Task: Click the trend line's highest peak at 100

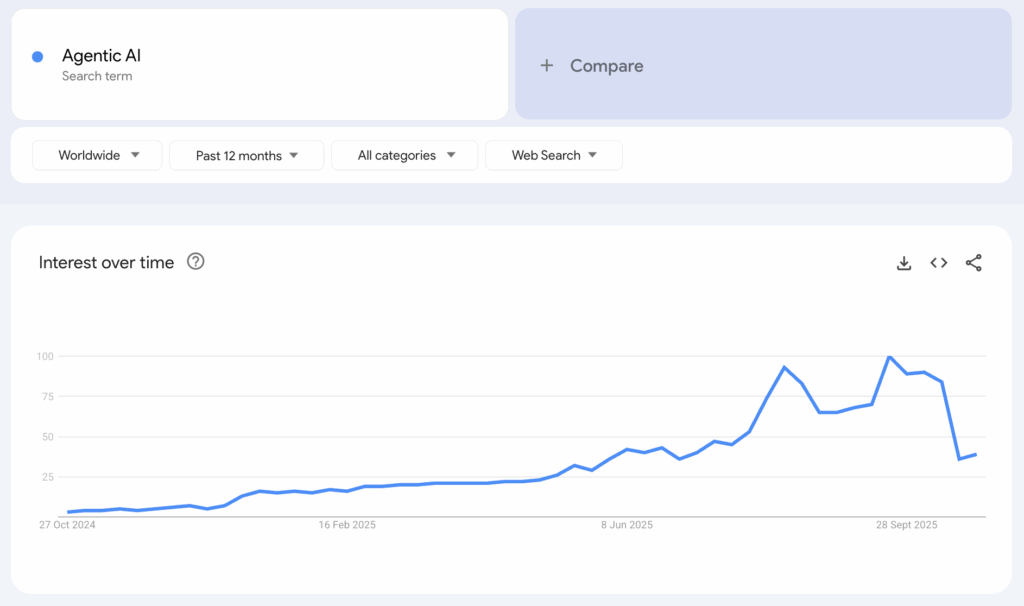Action: point(889,357)
